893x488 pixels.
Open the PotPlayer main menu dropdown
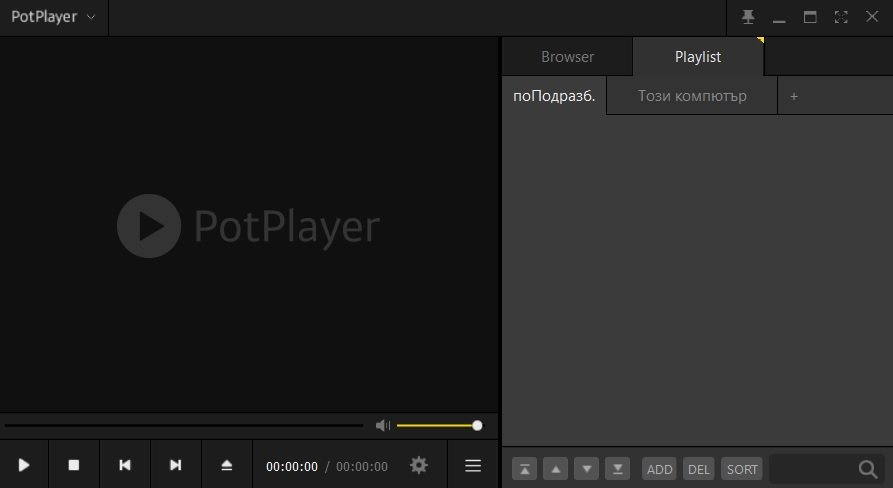click(x=53, y=17)
